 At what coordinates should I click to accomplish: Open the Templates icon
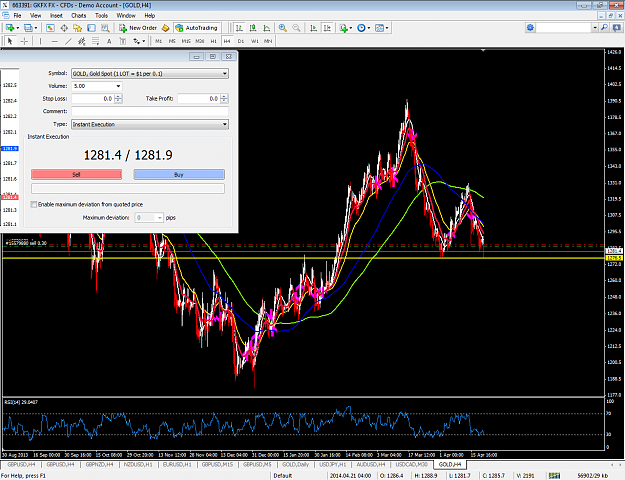pyautogui.click(x=379, y=28)
